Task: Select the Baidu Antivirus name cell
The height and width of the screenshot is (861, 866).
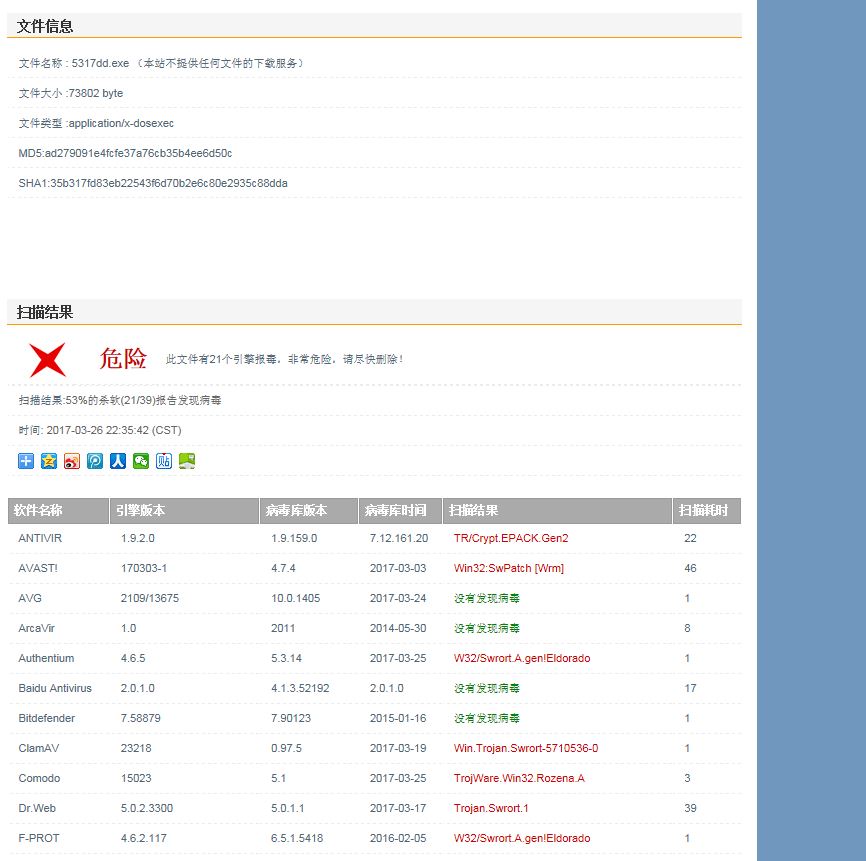Action: click(55, 688)
